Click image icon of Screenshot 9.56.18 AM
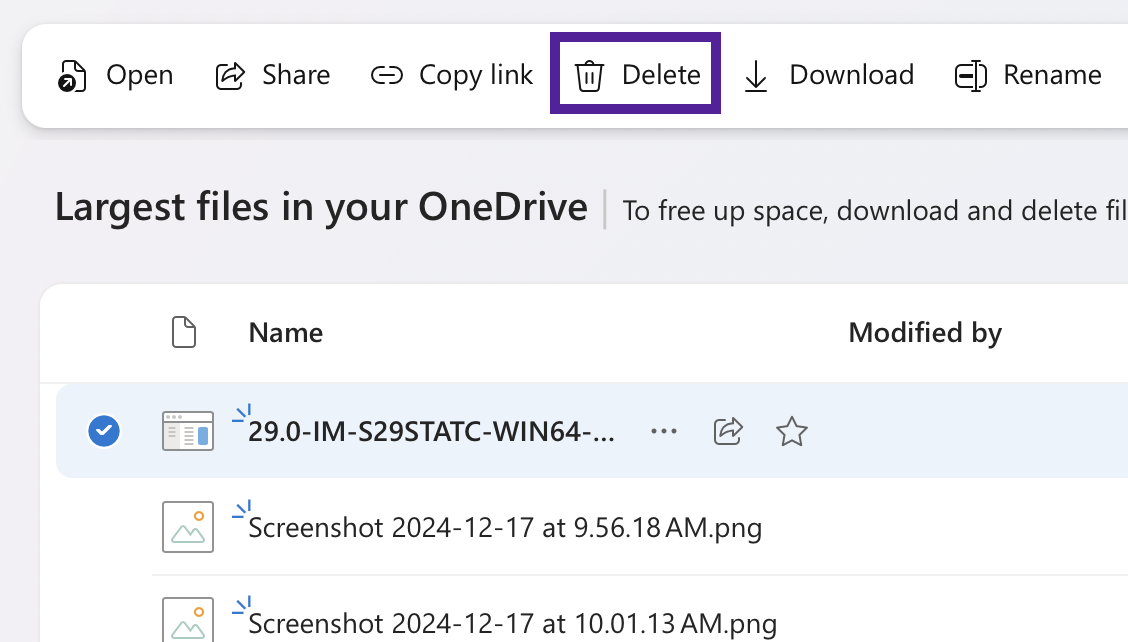The image size is (1128, 642). [188, 527]
